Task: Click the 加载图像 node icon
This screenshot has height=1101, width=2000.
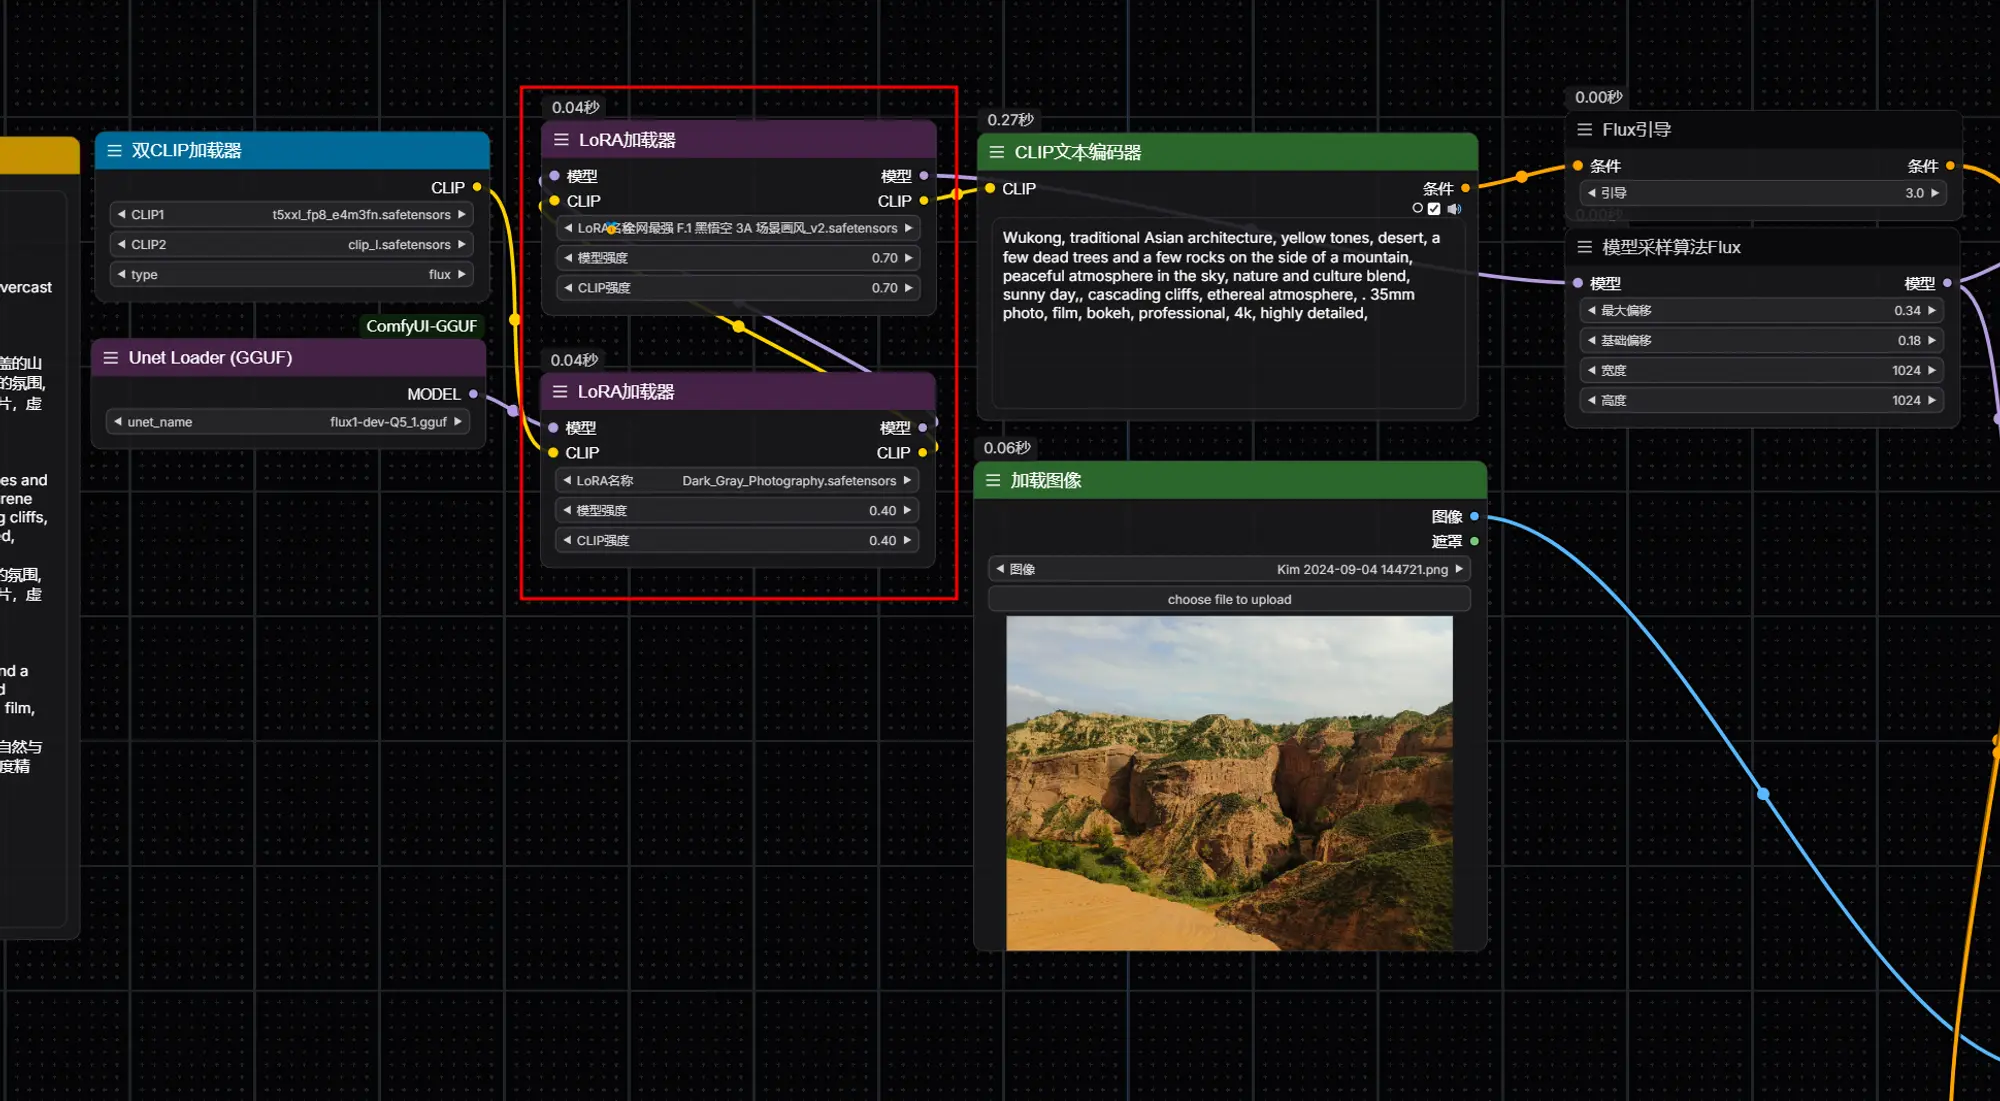Action: (x=995, y=480)
